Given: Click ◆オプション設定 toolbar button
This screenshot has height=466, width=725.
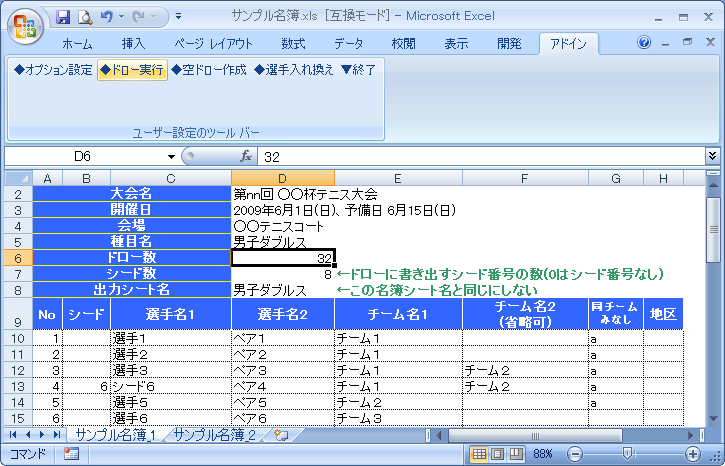Looking at the screenshot, I should pos(53,70).
